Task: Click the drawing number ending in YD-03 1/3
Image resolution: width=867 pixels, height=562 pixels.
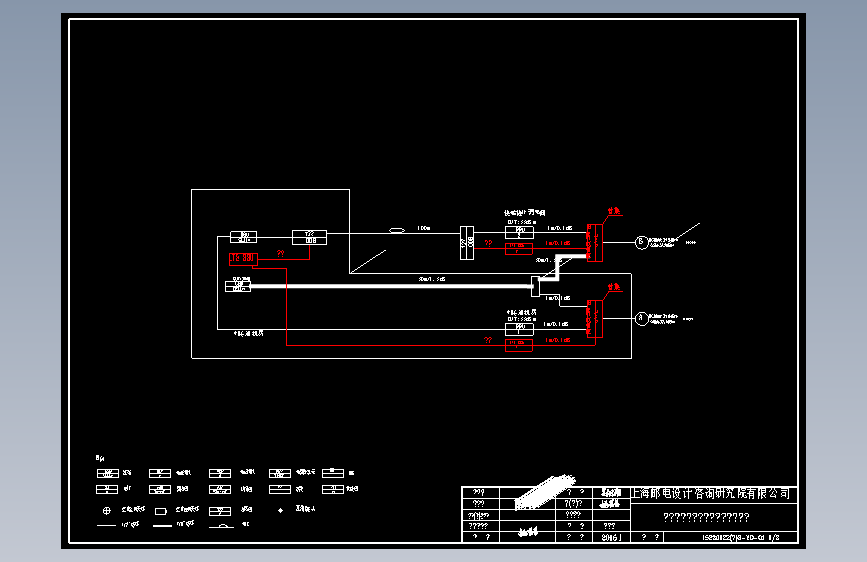Action: pos(741,538)
